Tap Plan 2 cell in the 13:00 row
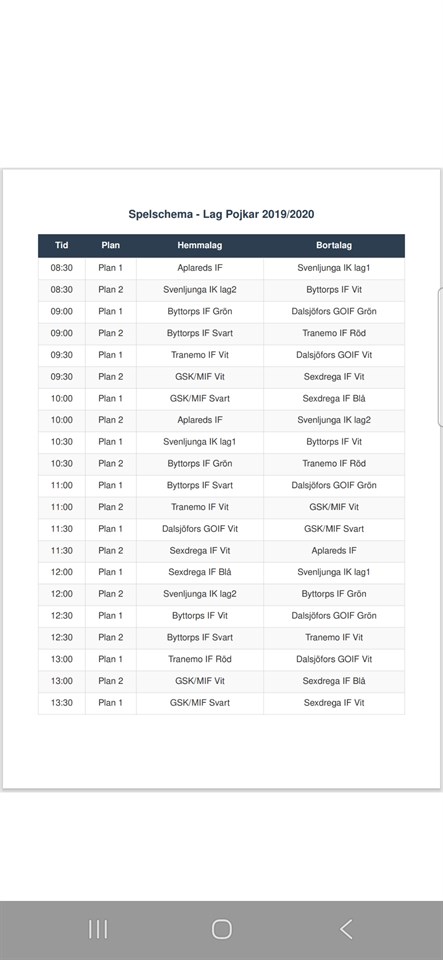This screenshot has height=960, width=443. coord(111,681)
